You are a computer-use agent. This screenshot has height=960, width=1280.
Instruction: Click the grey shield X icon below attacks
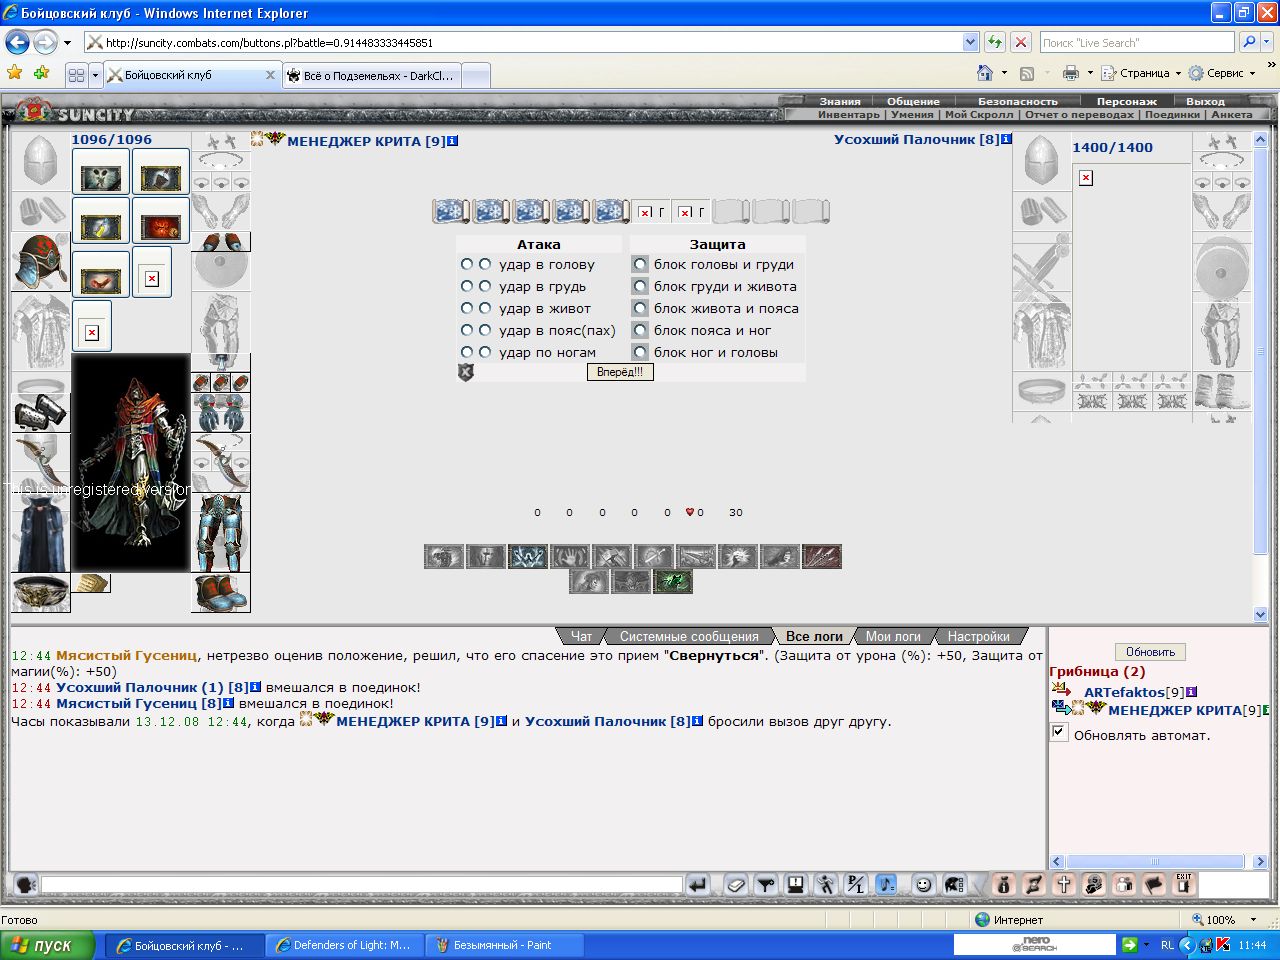(466, 372)
